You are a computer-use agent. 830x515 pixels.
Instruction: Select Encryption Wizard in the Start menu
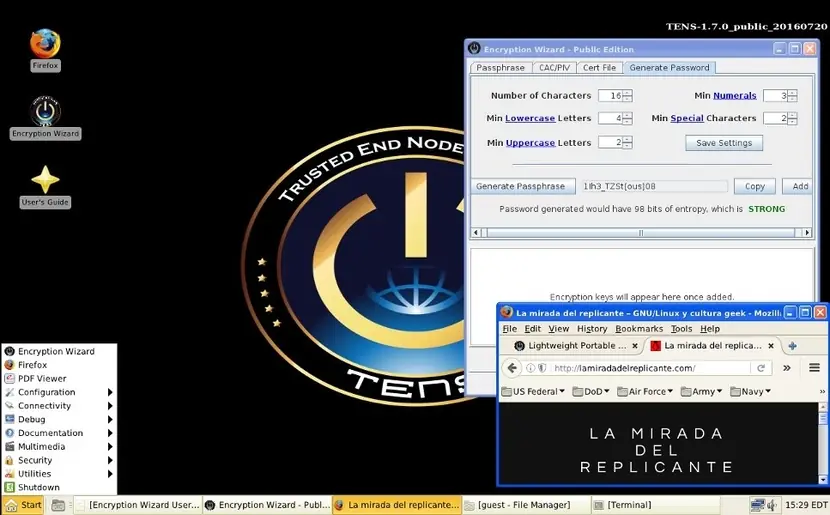point(58,351)
